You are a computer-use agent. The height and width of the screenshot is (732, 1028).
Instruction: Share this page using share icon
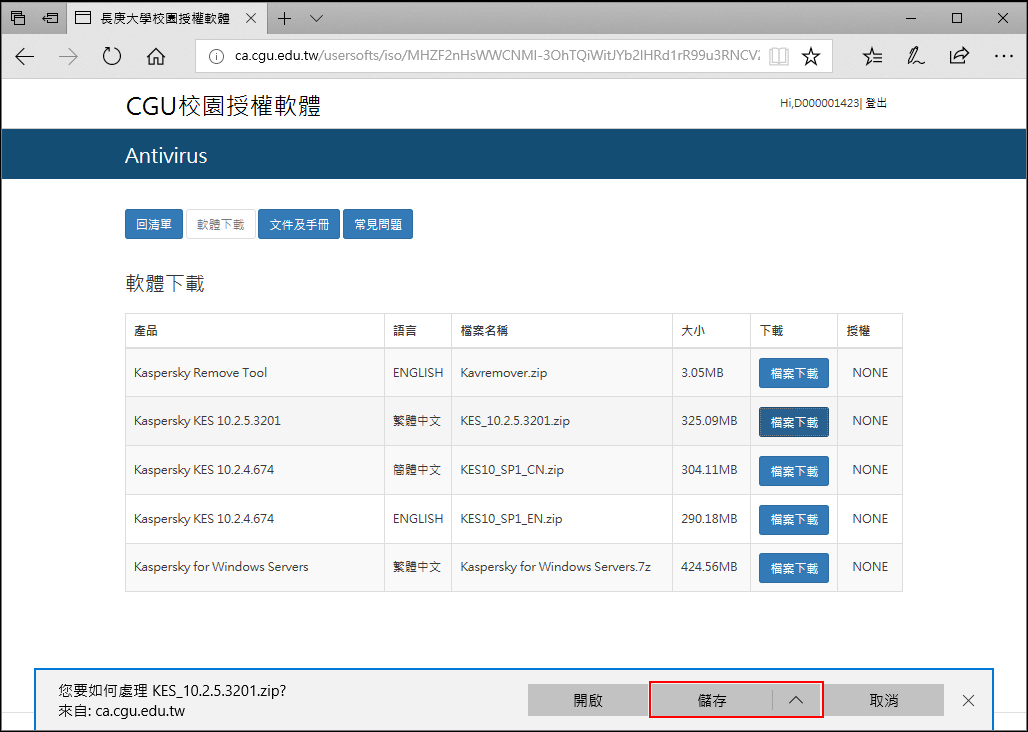(958, 57)
